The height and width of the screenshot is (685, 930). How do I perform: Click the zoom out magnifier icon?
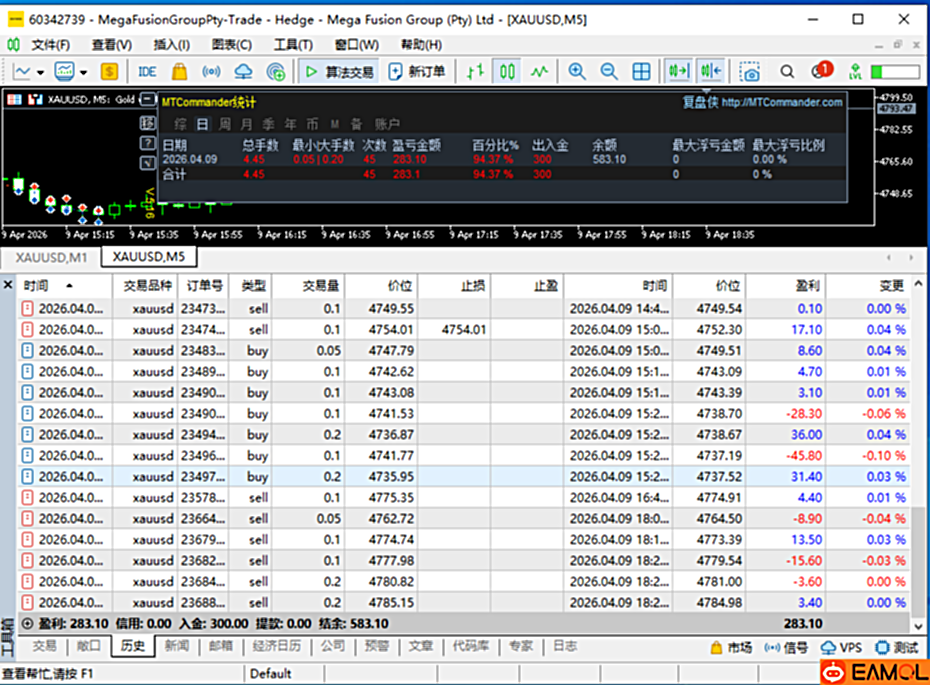point(609,71)
